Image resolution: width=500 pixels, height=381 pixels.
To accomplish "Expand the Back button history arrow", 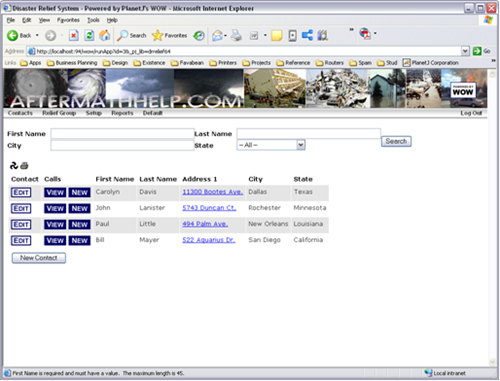I will pyautogui.click(x=37, y=35).
